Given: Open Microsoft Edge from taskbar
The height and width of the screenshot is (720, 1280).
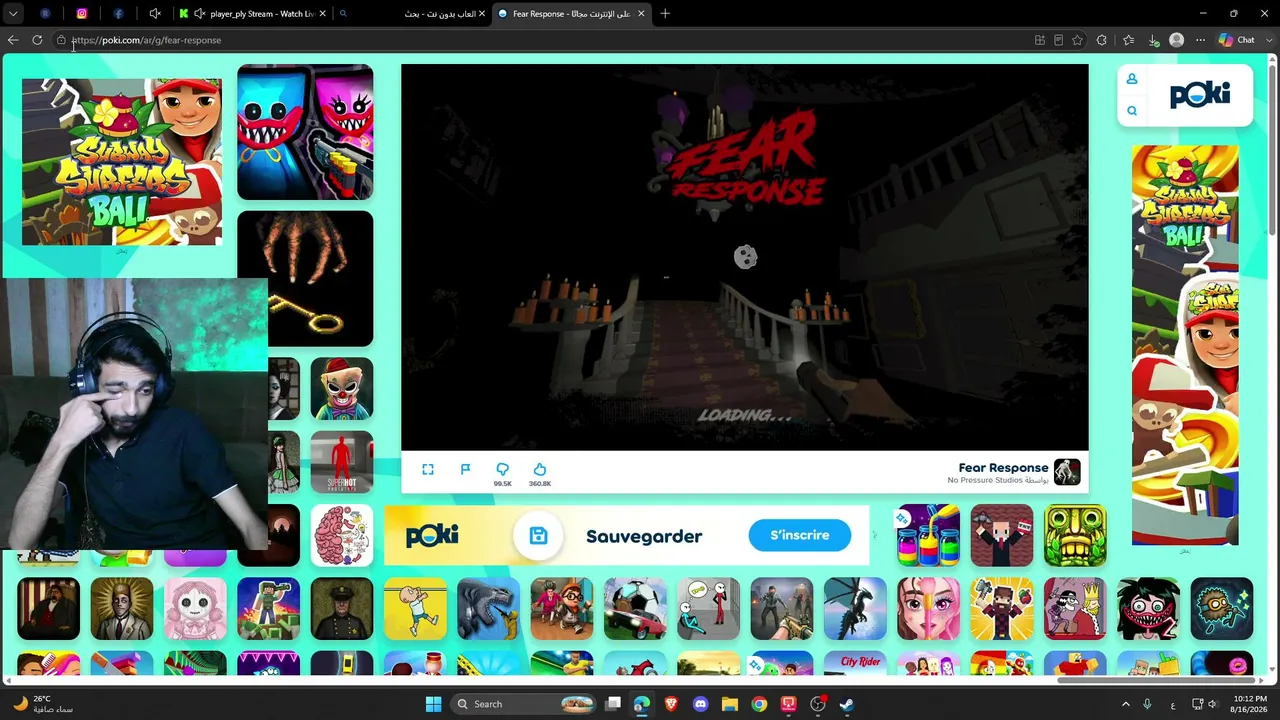Looking at the screenshot, I should (x=642, y=704).
